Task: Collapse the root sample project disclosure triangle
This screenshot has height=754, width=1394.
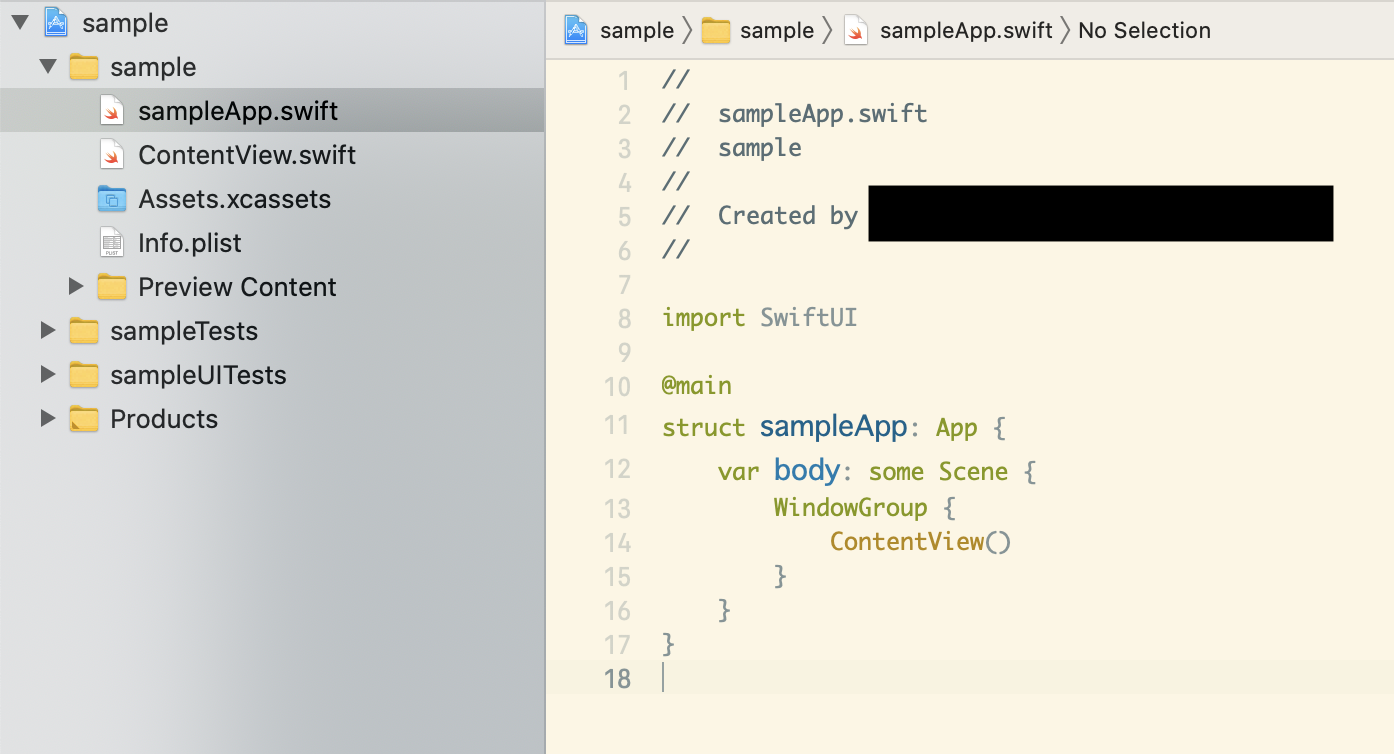Action: [x=20, y=23]
